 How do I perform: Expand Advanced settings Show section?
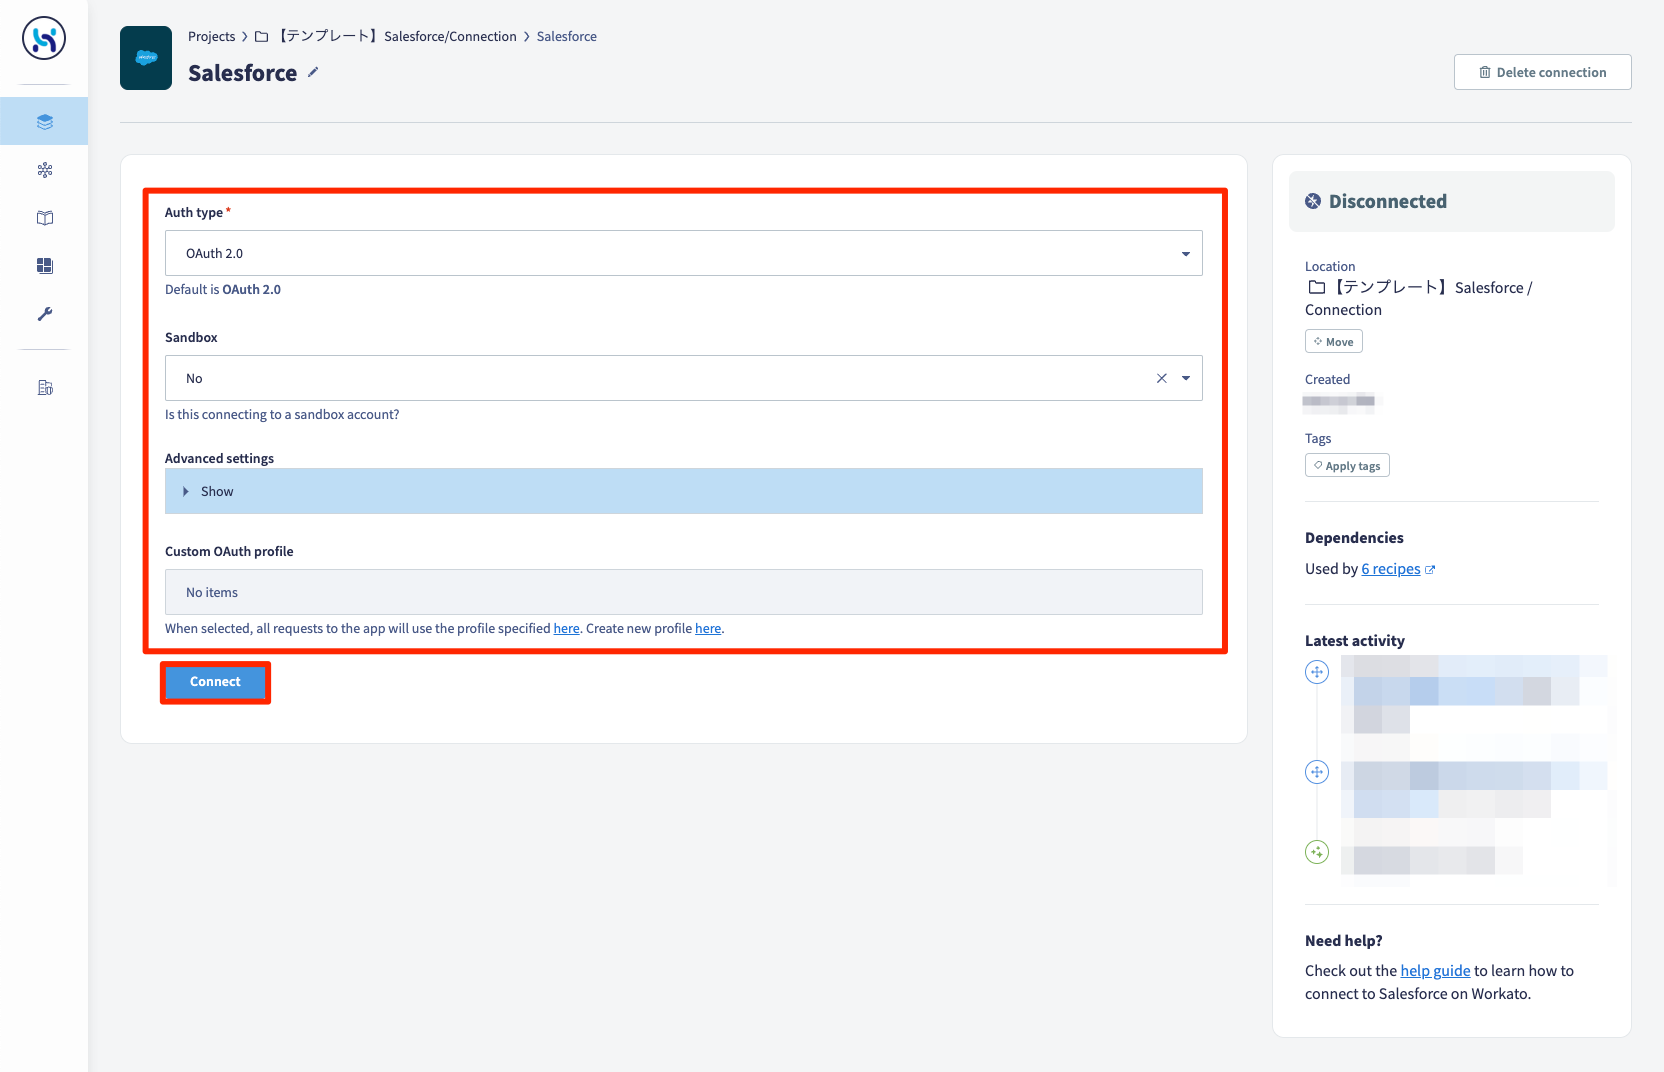coord(684,491)
